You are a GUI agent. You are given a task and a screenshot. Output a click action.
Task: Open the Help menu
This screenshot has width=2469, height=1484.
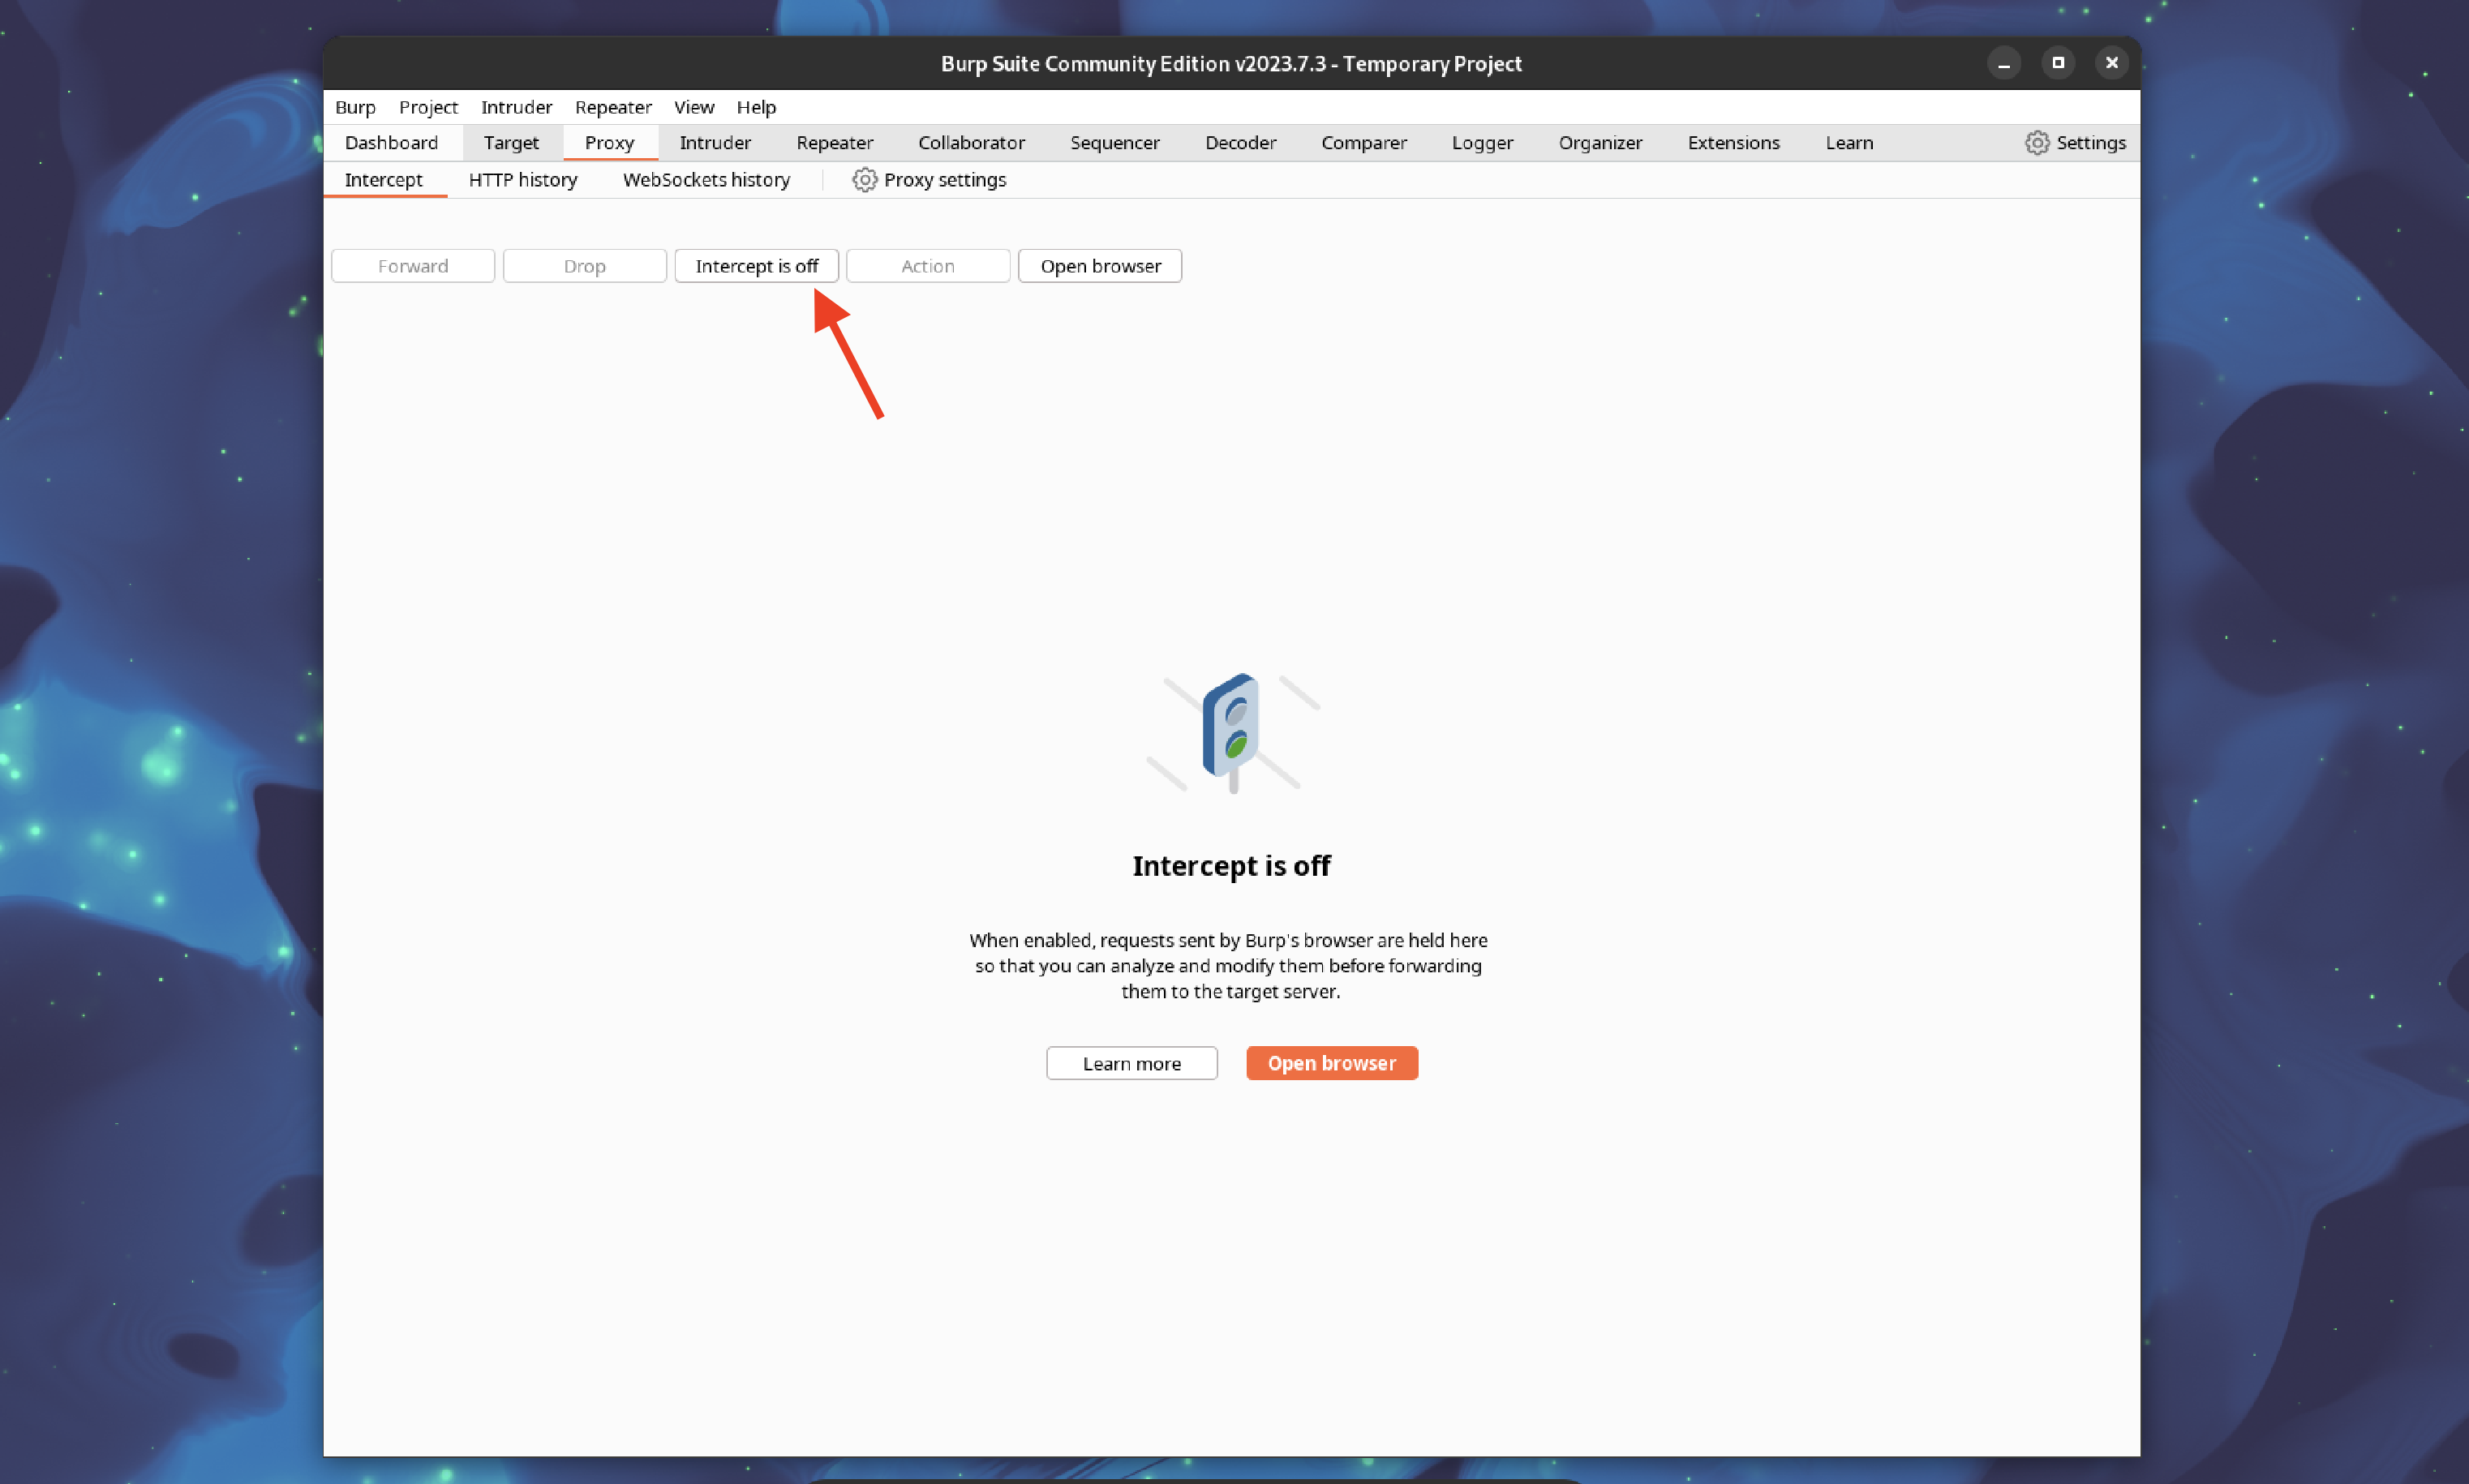click(x=756, y=107)
